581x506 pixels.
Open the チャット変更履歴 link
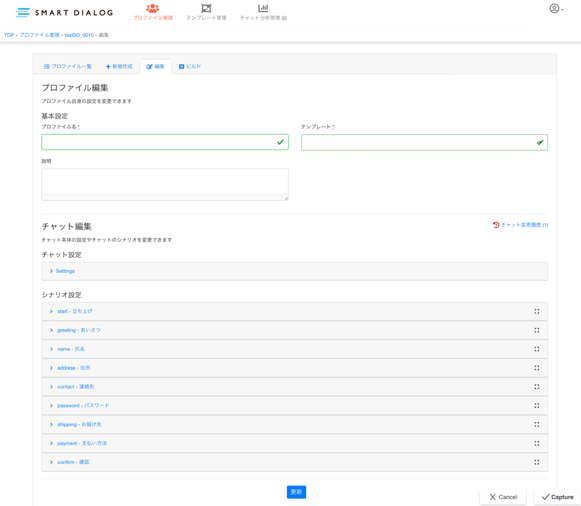tap(520, 225)
